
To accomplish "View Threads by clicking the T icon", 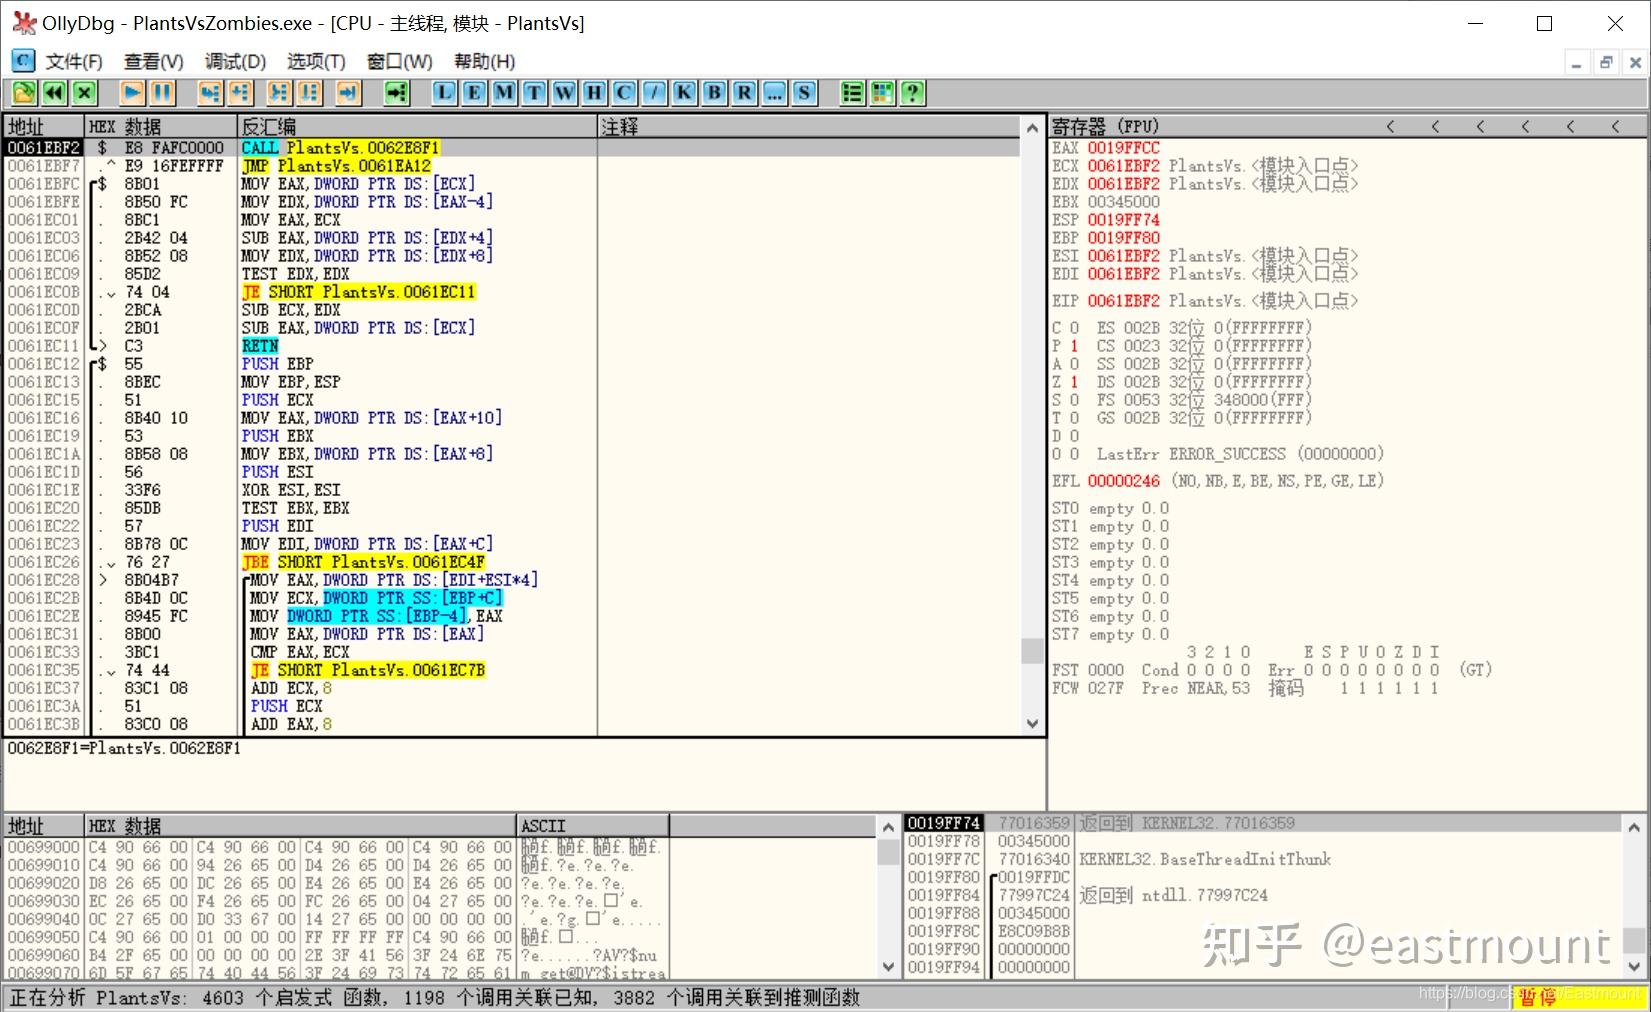I will pyautogui.click(x=533, y=92).
